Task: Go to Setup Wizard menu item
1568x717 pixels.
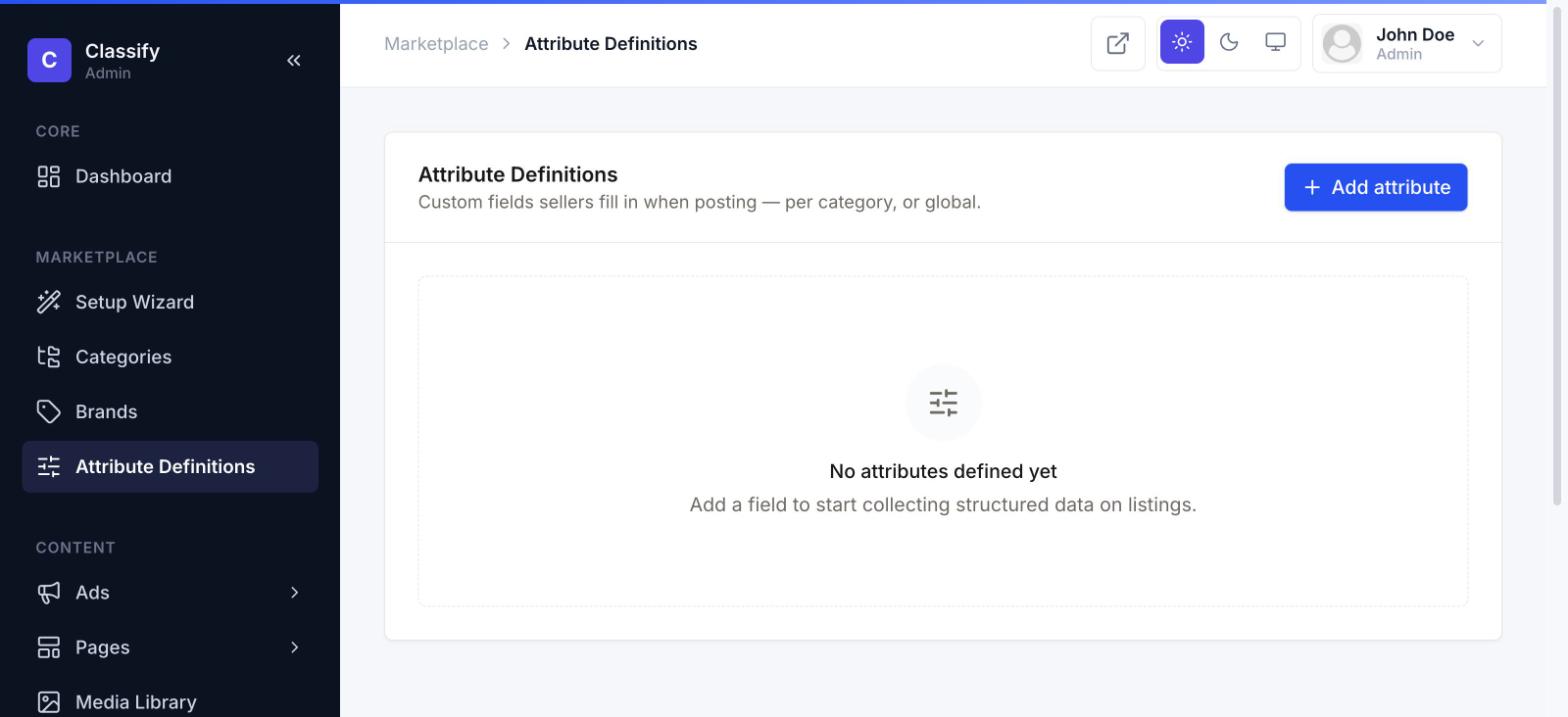Action: tap(170, 302)
